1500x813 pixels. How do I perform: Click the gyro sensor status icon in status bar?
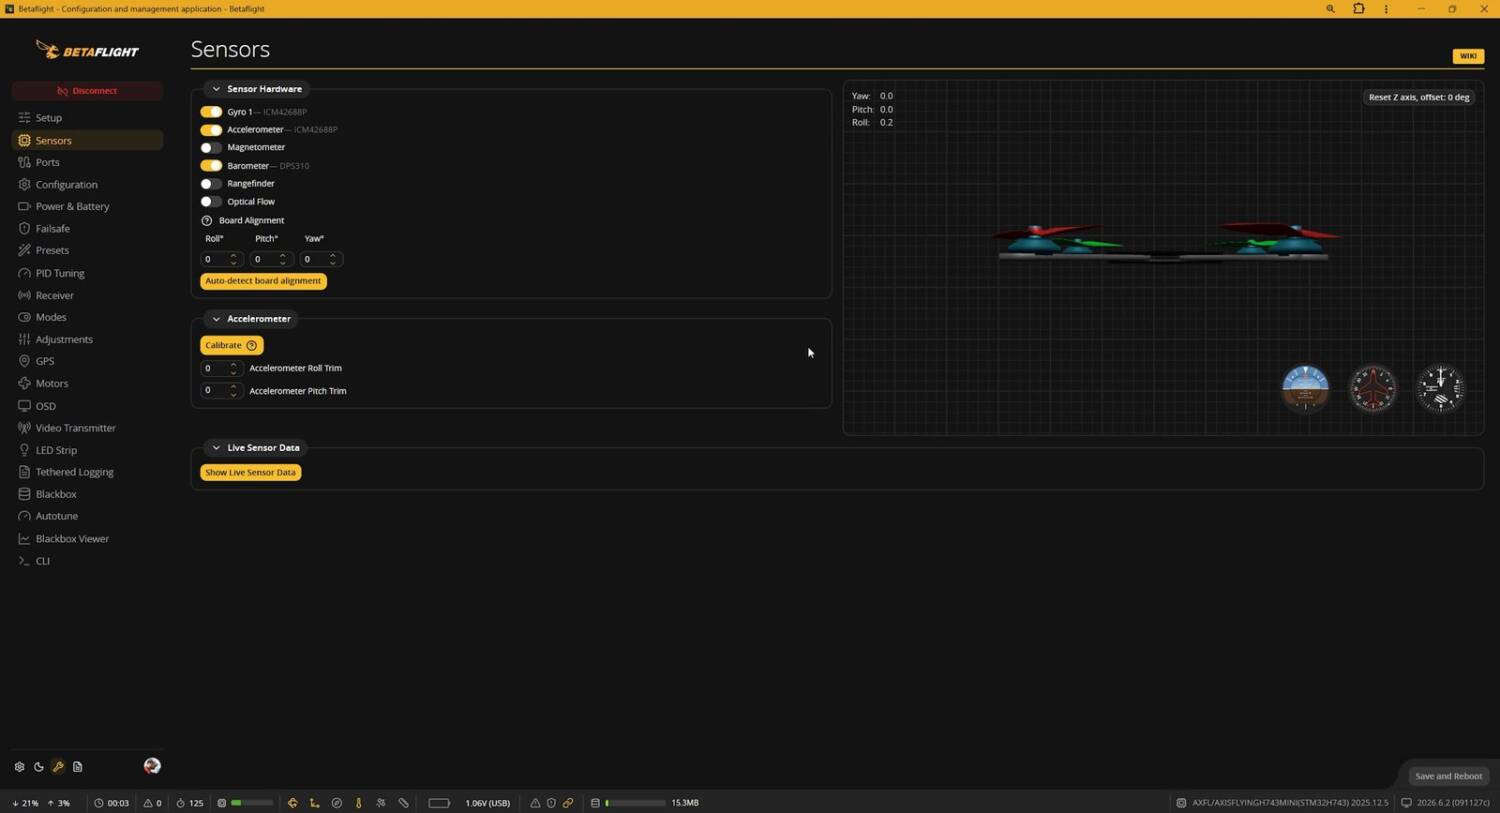click(x=293, y=803)
